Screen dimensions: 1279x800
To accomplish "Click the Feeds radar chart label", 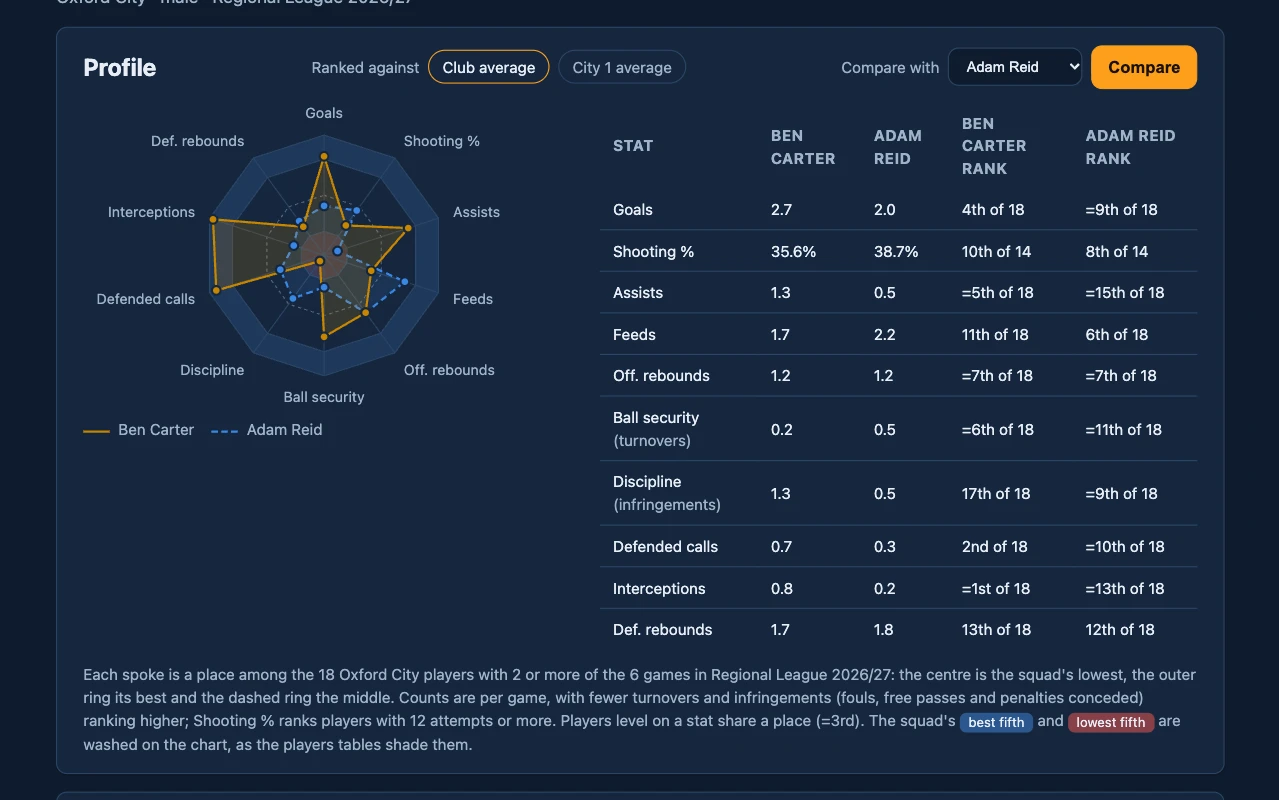I will [473, 299].
